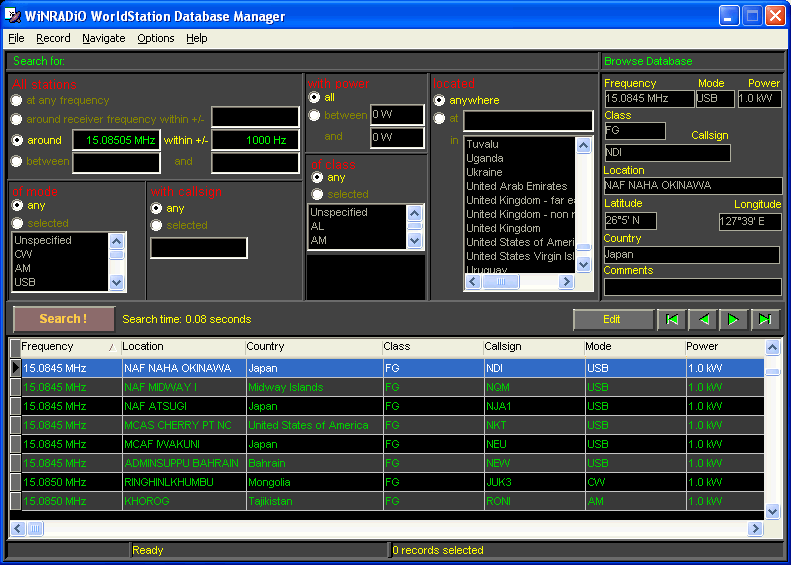Sort by Country column header
This screenshot has width=791, height=565.
[314, 347]
